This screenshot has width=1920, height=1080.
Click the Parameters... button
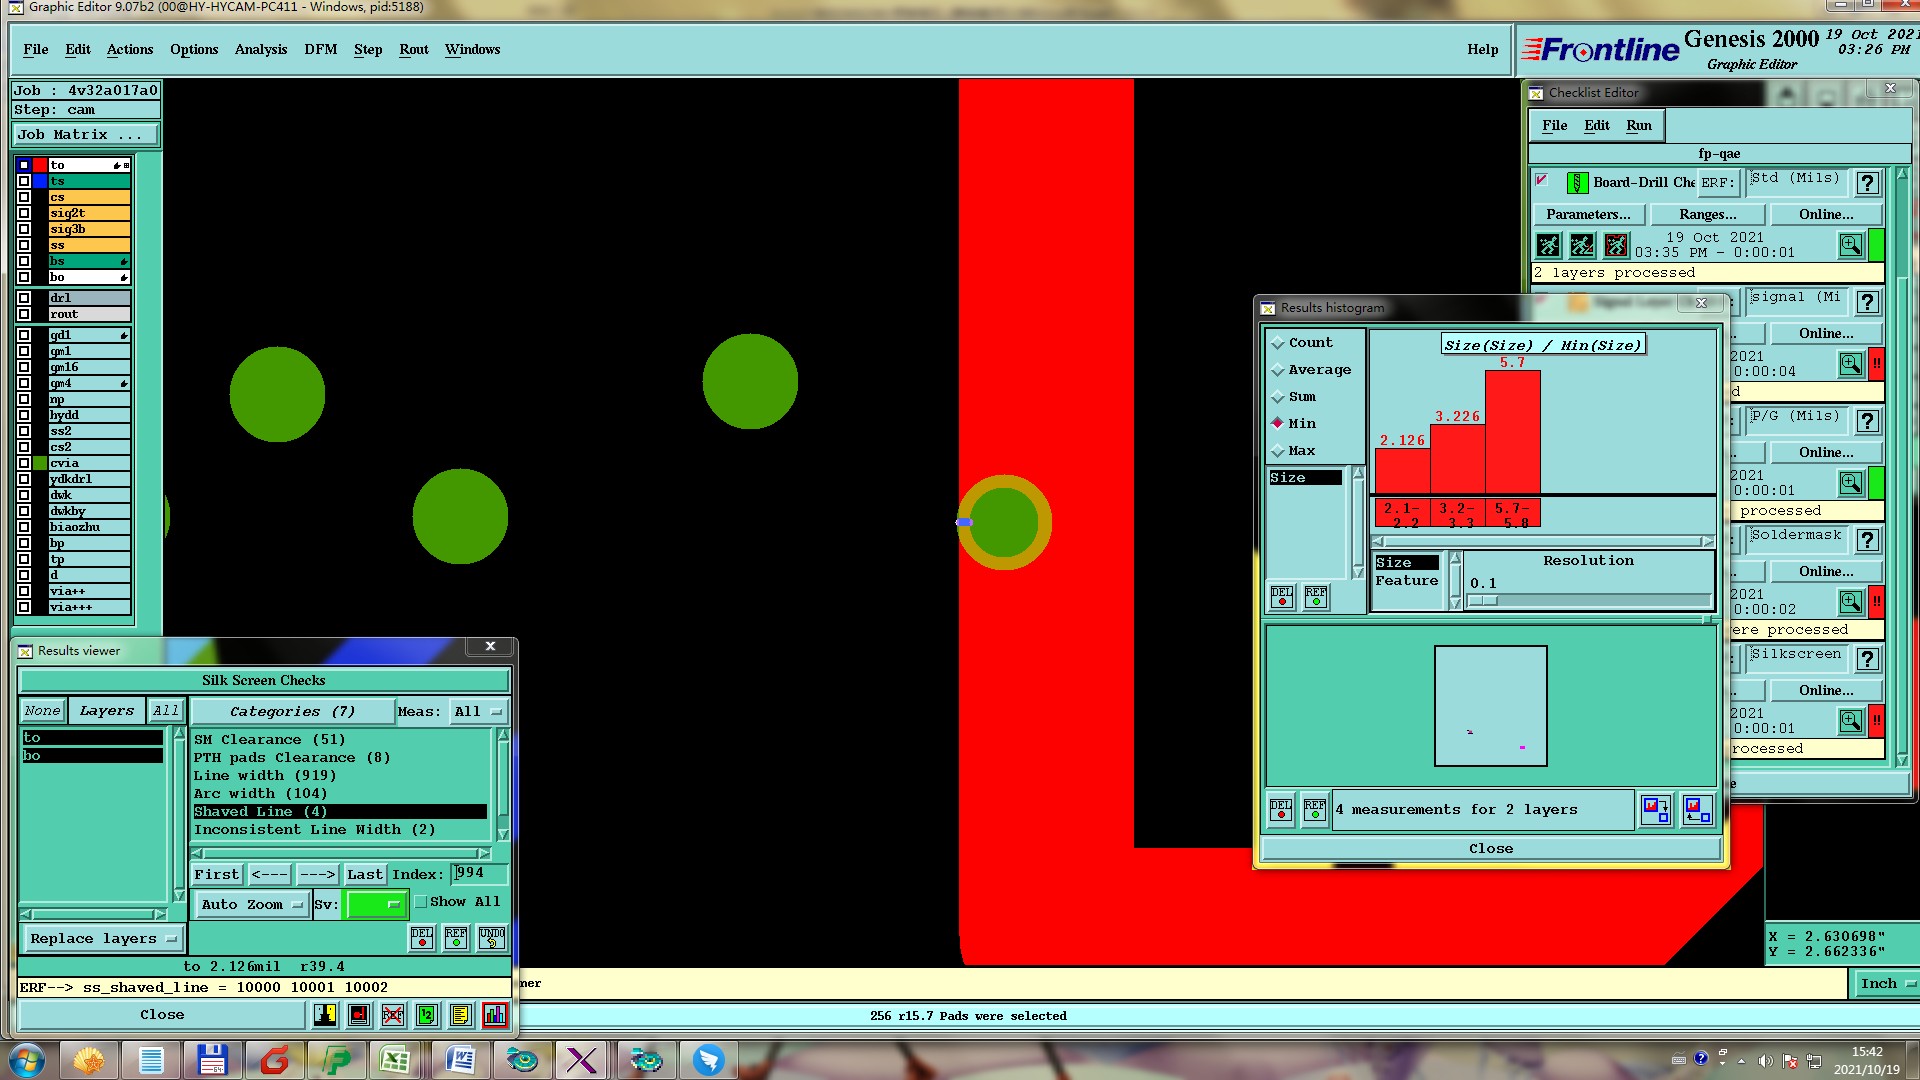coord(1587,215)
